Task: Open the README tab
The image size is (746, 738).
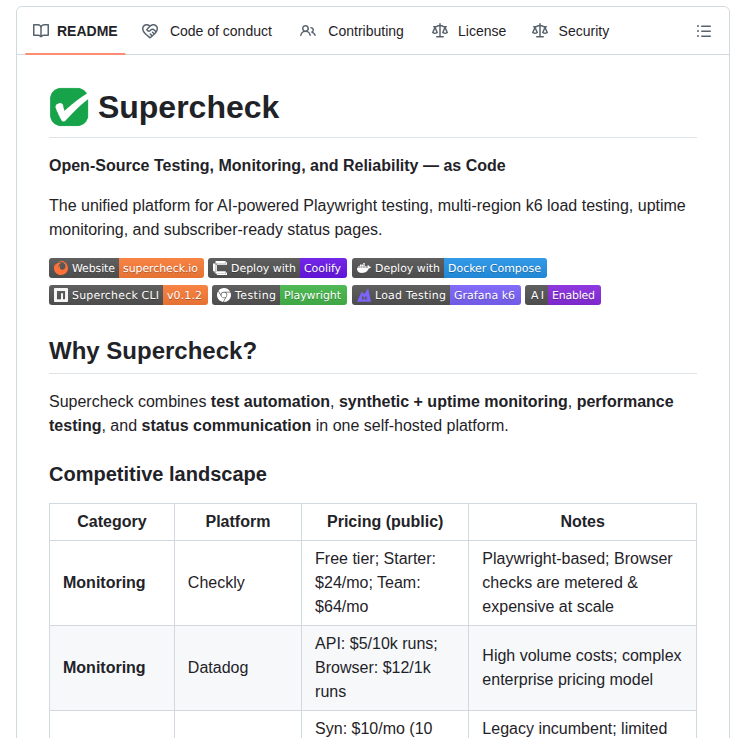Action: (x=75, y=31)
